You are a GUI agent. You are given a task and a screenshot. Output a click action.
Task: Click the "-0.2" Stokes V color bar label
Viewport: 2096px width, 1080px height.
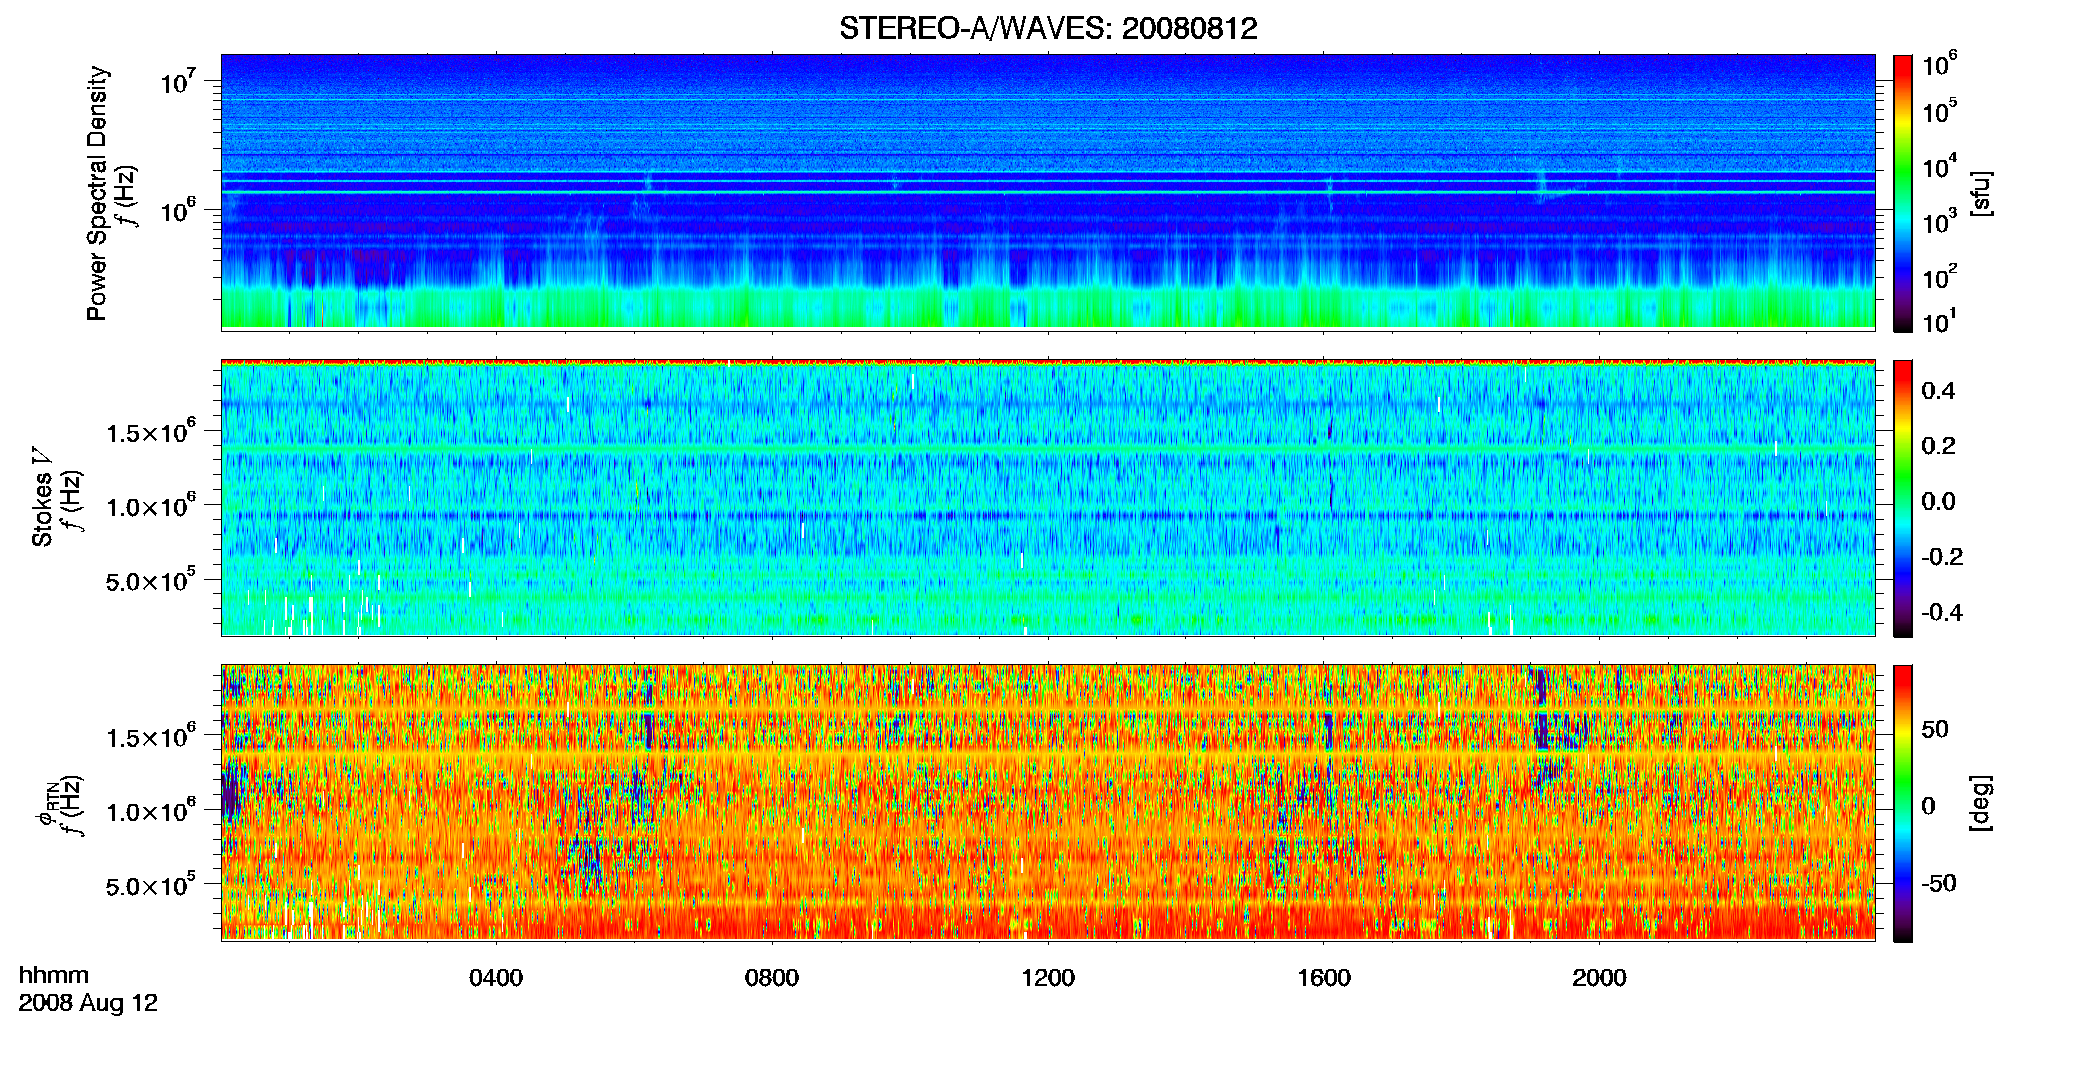click(x=1942, y=557)
